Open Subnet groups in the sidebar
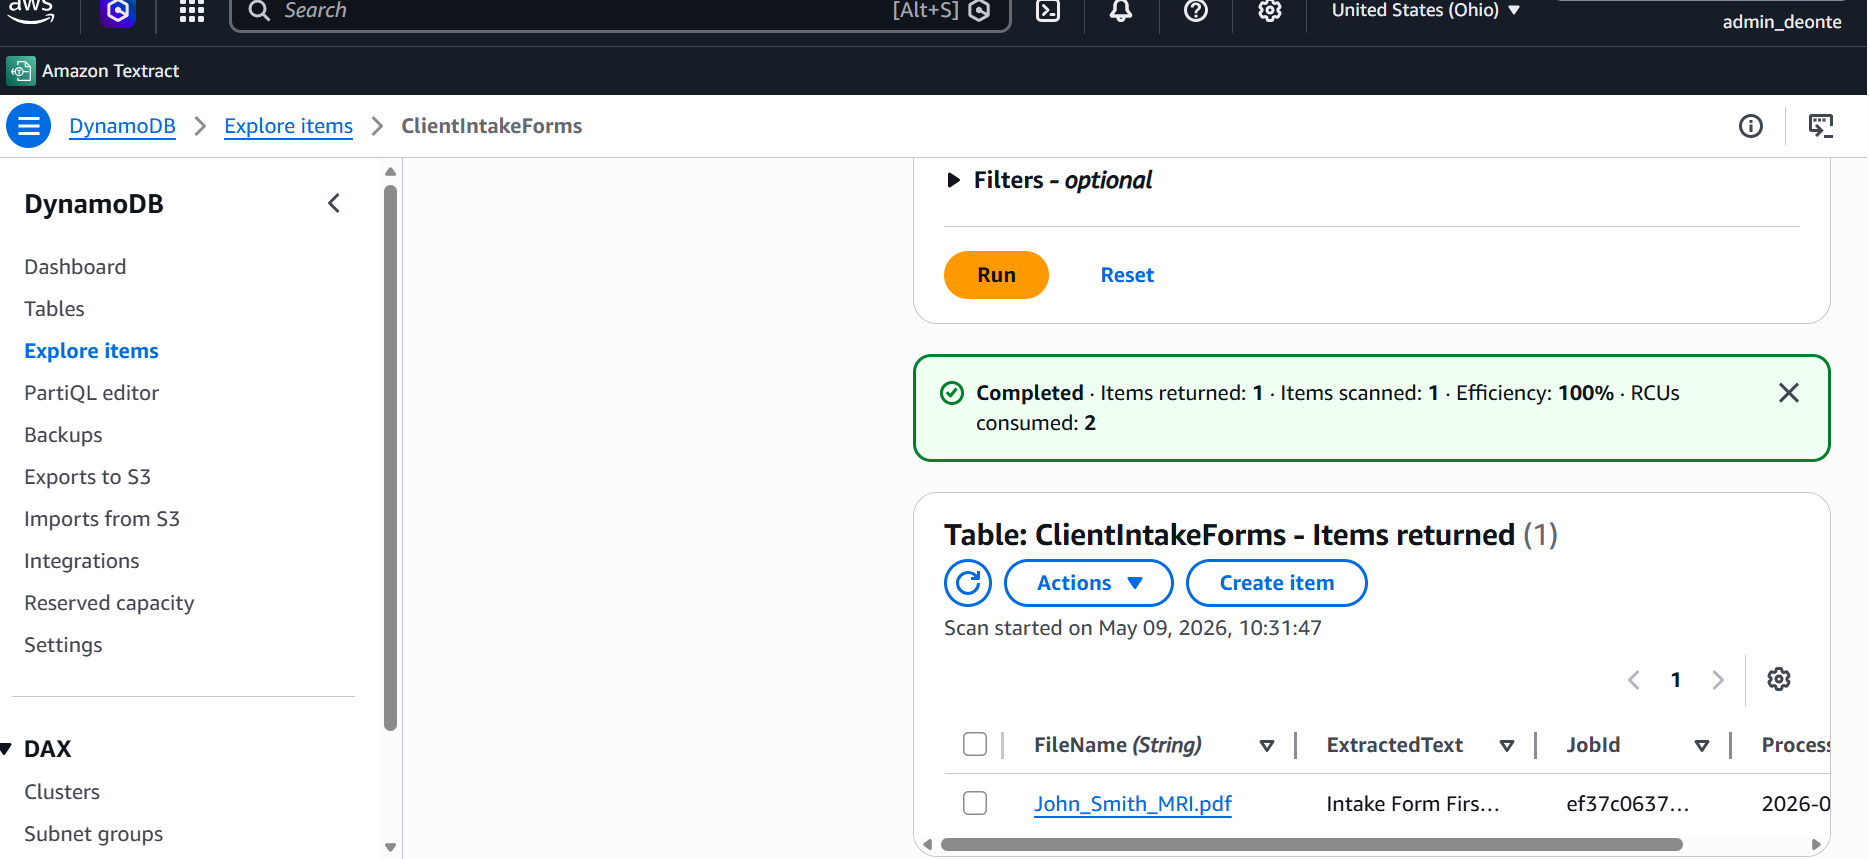Image resolution: width=1869 pixels, height=859 pixels. tap(93, 834)
